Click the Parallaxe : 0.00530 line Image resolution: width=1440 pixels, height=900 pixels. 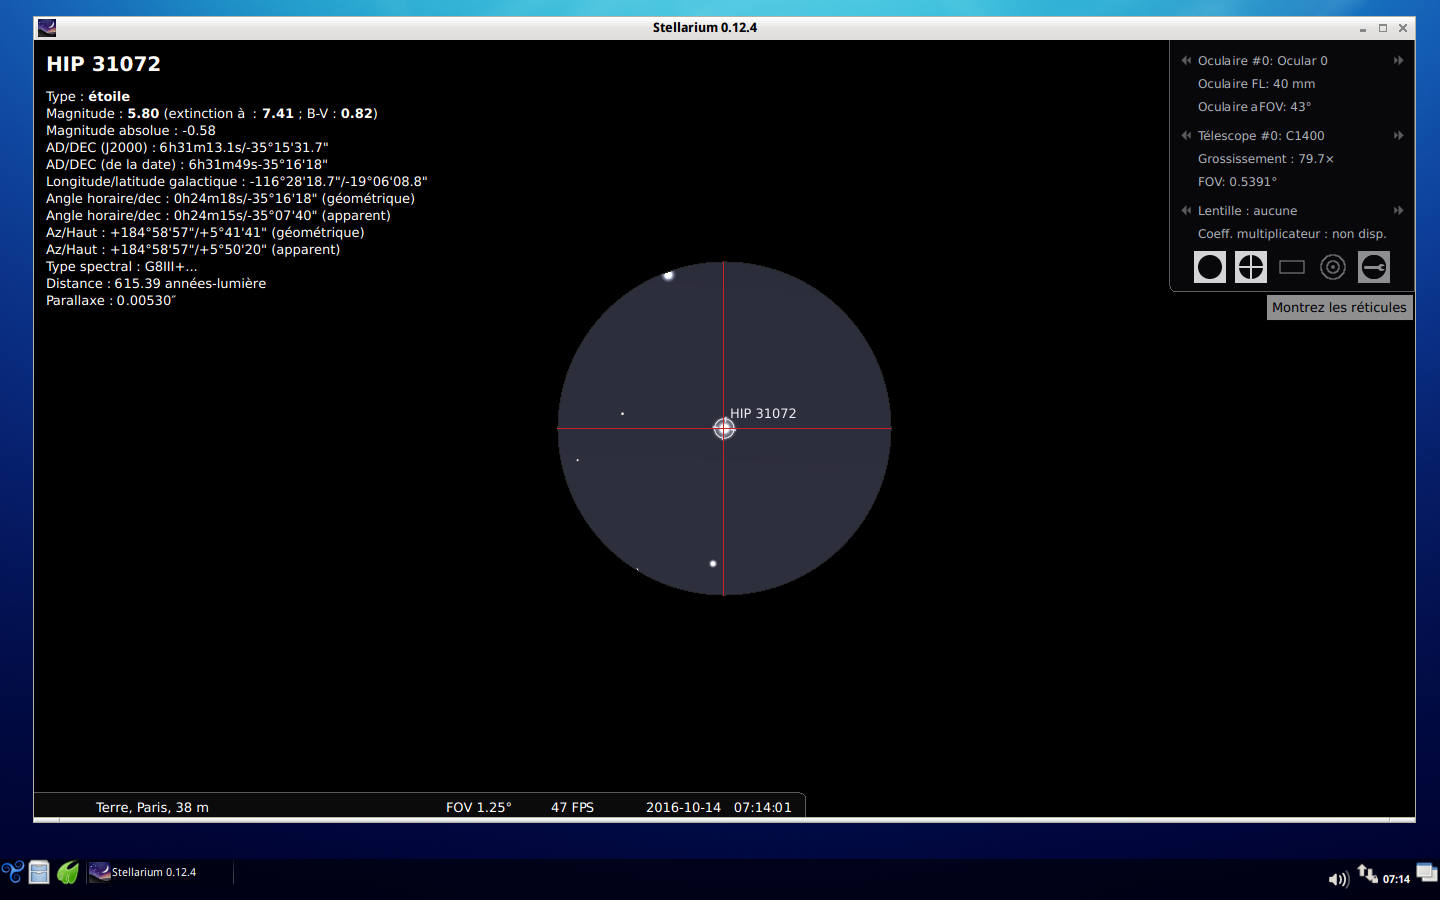(111, 301)
